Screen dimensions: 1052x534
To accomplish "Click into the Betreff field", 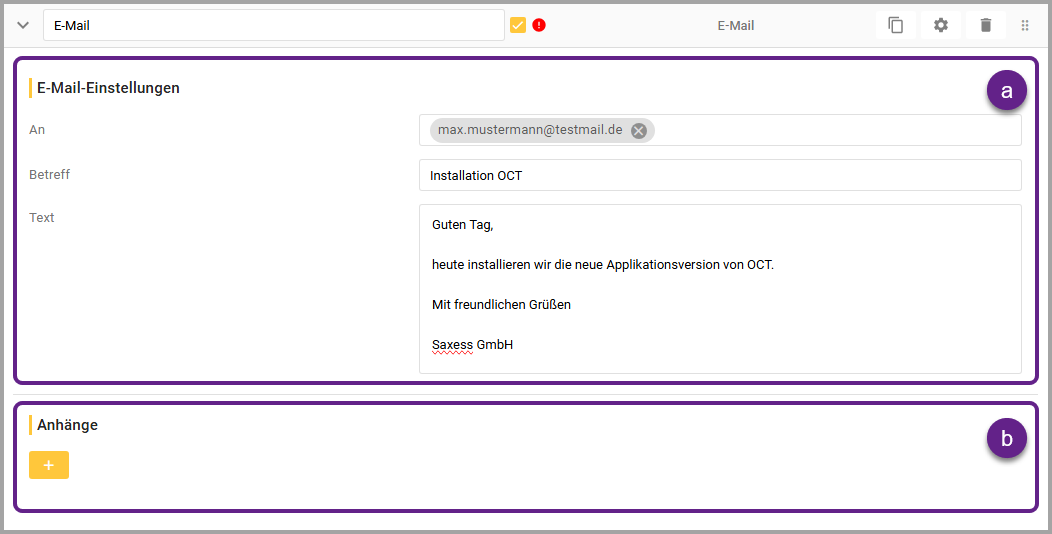I will click(720, 175).
